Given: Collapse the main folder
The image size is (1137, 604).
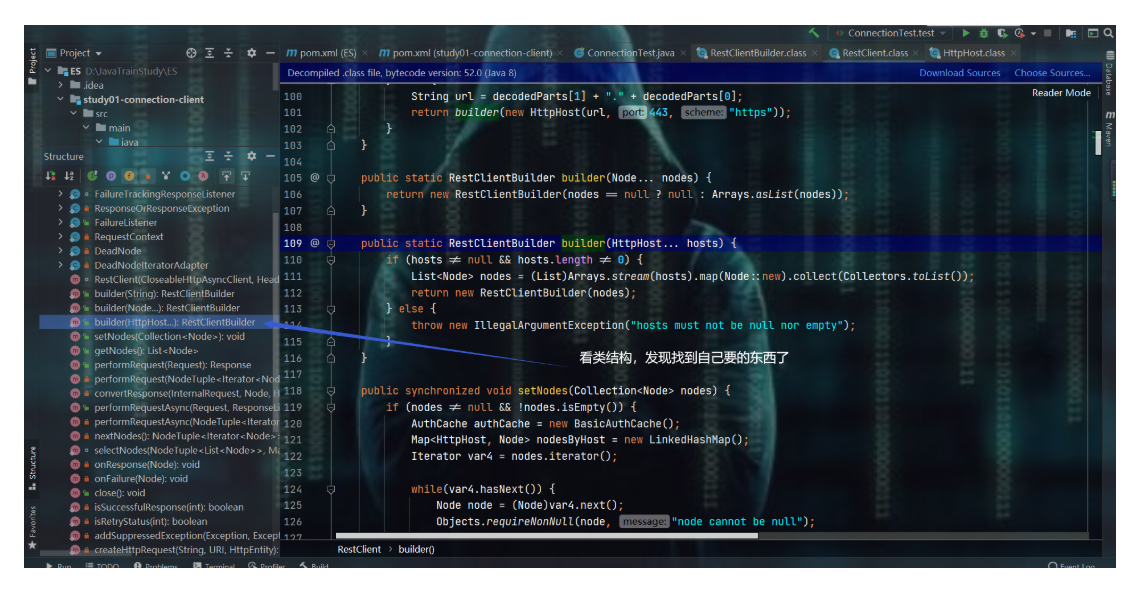Looking at the screenshot, I should point(87,128).
